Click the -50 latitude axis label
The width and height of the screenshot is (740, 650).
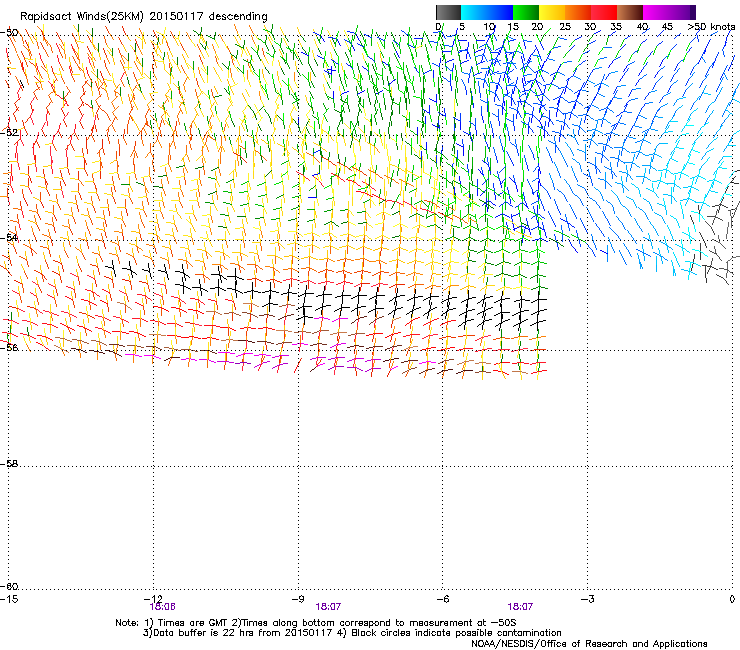point(9,33)
